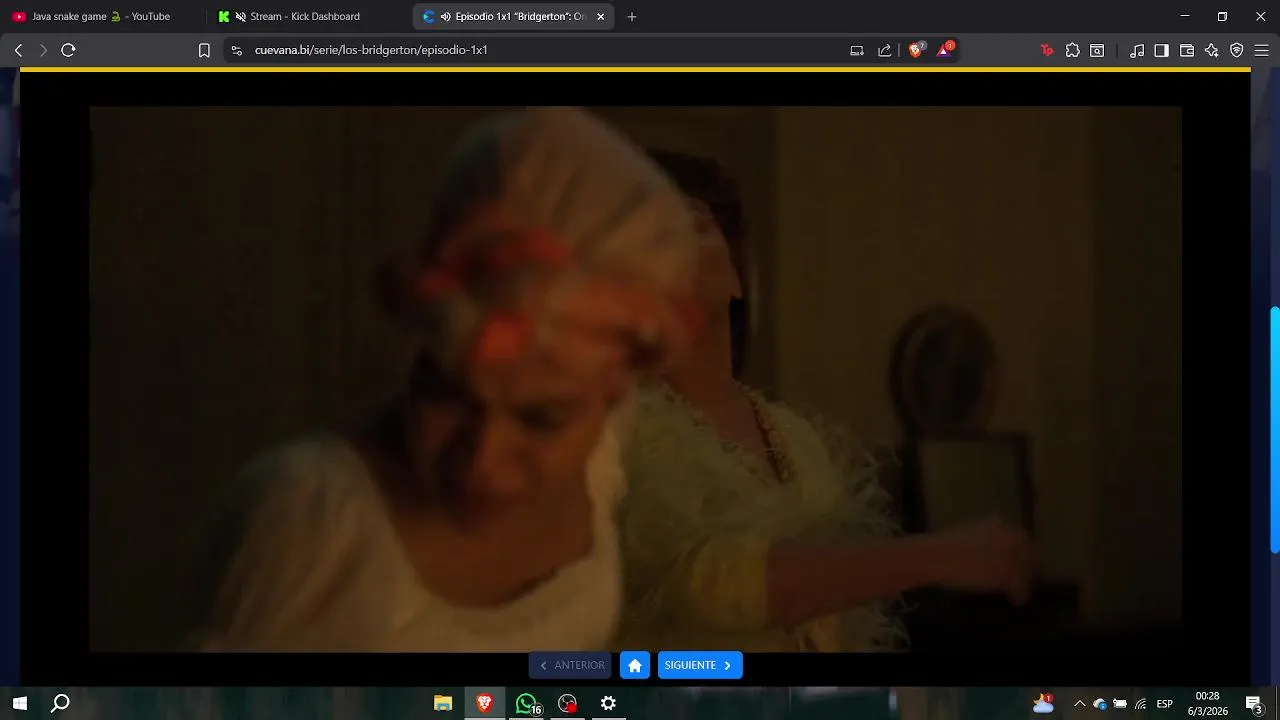Open Brave Playlist music icon
The height and width of the screenshot is (720, 1280).
coord(1137,50)
